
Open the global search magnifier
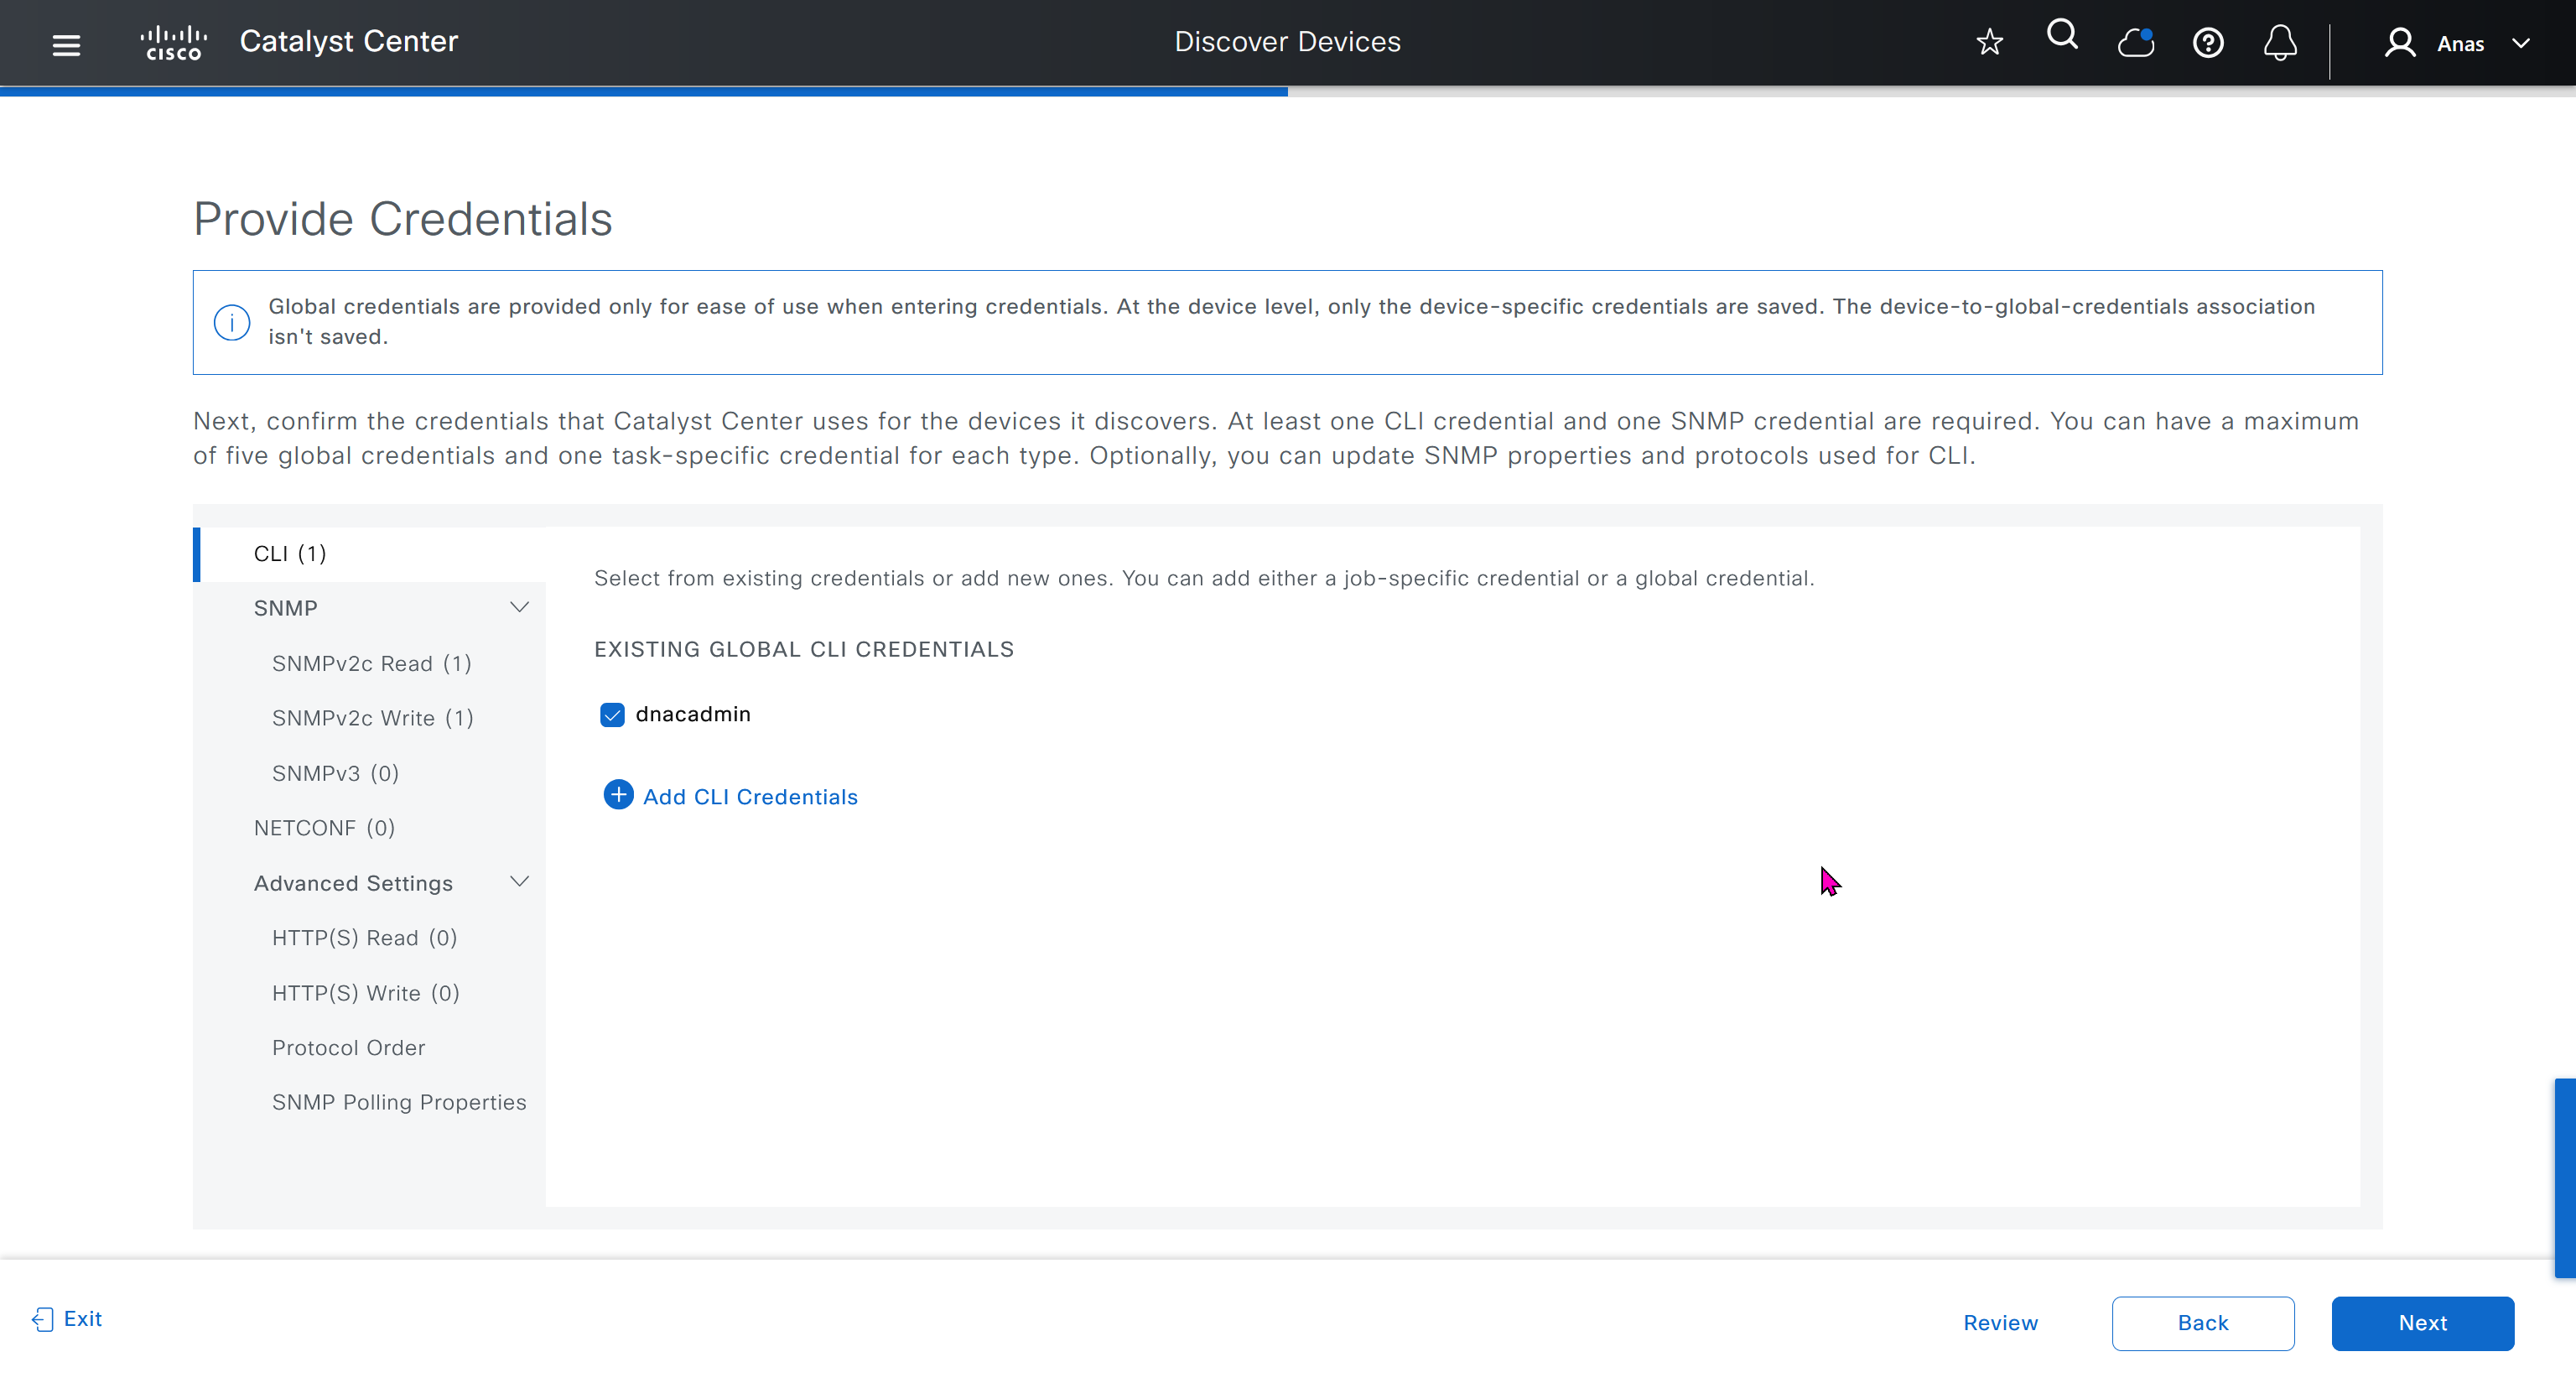pyautogui.click(x=2062, y=36)
